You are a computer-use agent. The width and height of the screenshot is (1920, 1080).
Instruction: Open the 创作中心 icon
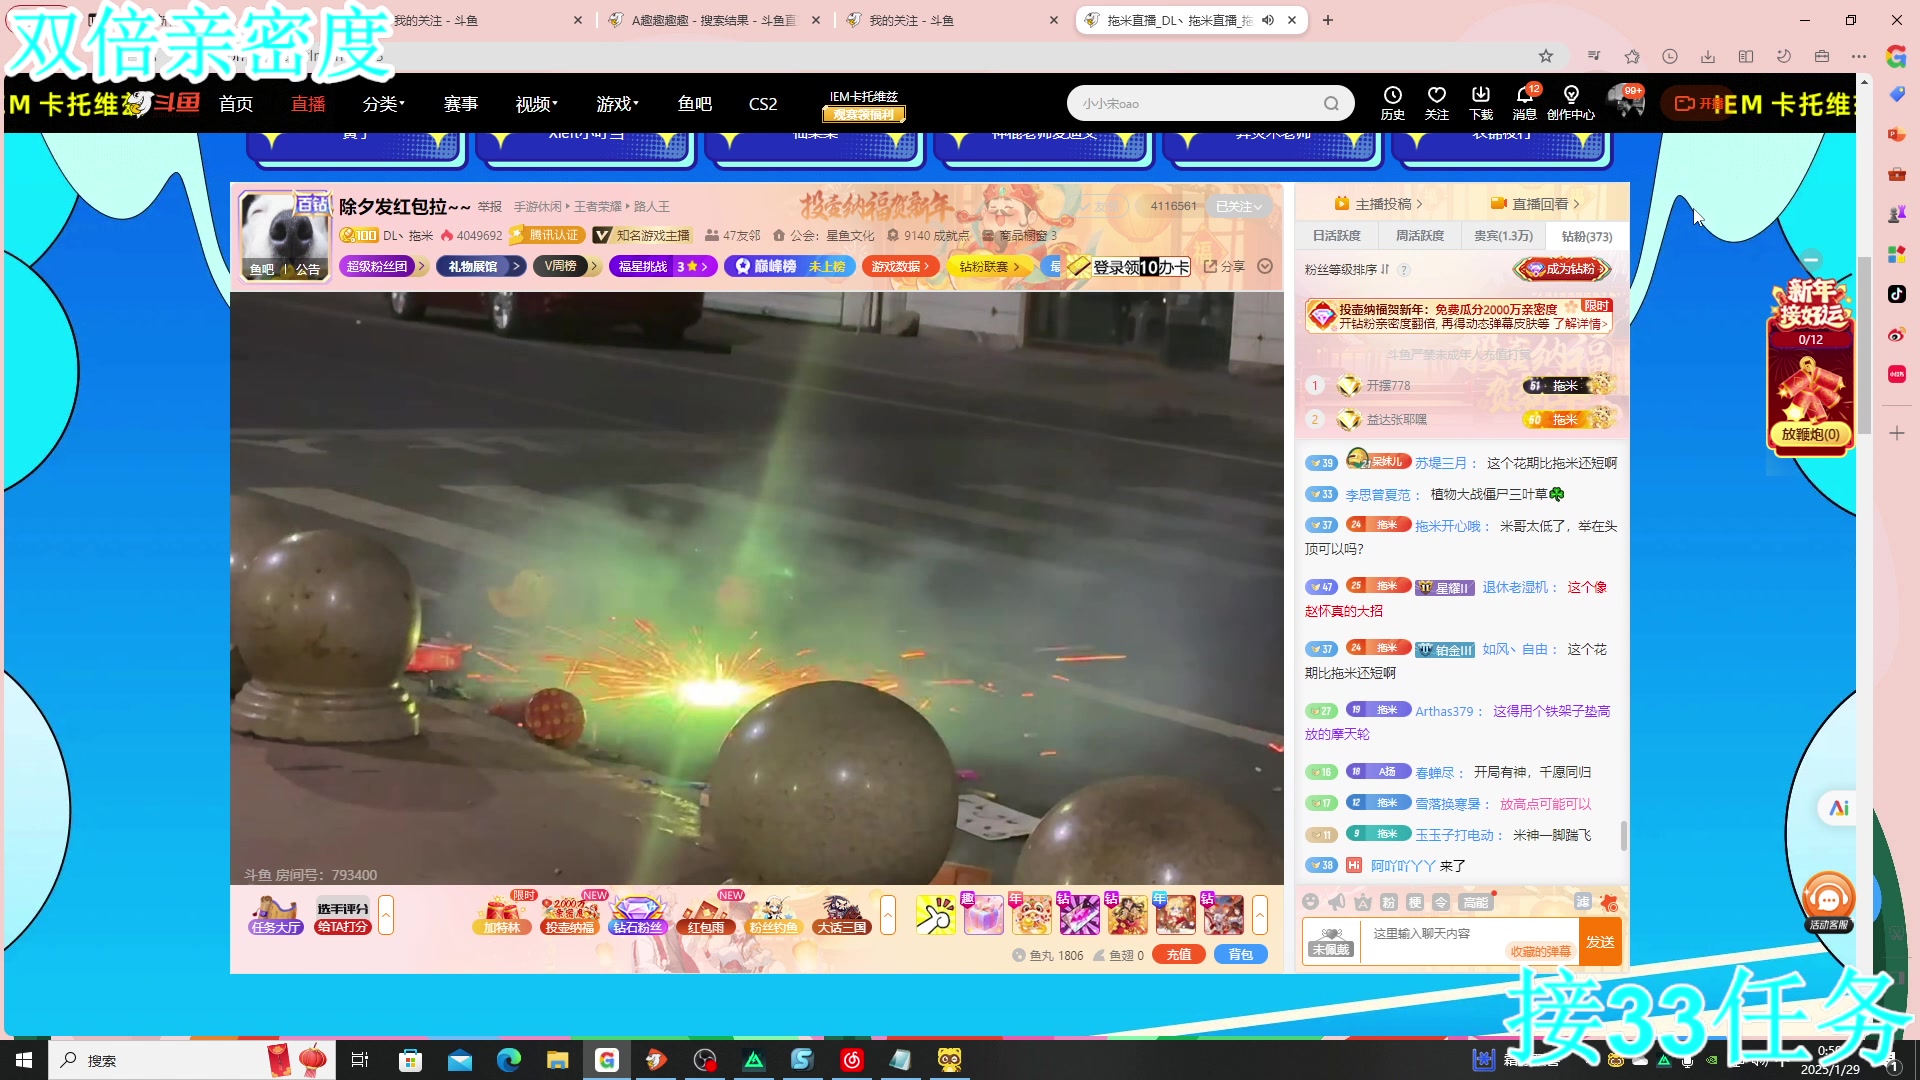[1571, 102]
